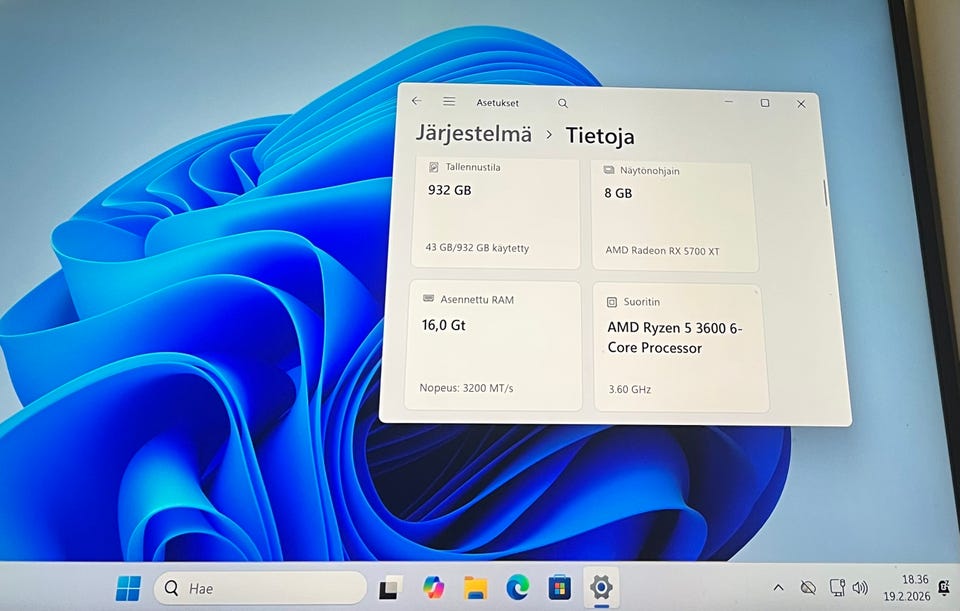
Task: Select the Suoritin AMD Ryzen card
Action: [680, 347]
